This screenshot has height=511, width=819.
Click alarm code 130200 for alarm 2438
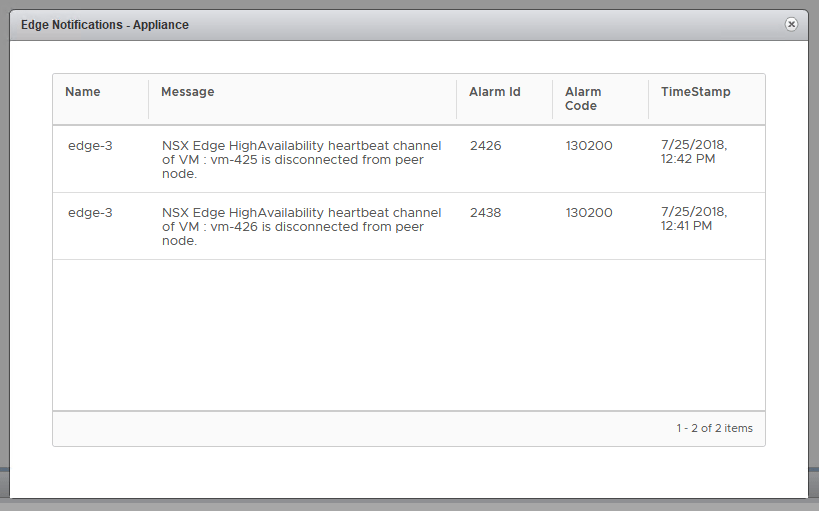click(589, 213)
